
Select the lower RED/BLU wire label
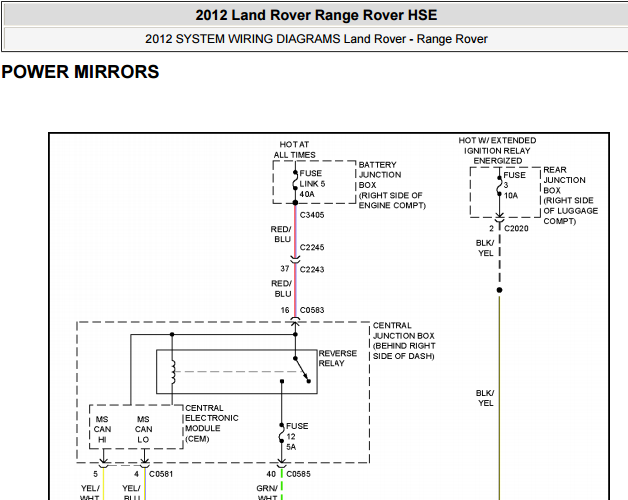pos(281,289)
